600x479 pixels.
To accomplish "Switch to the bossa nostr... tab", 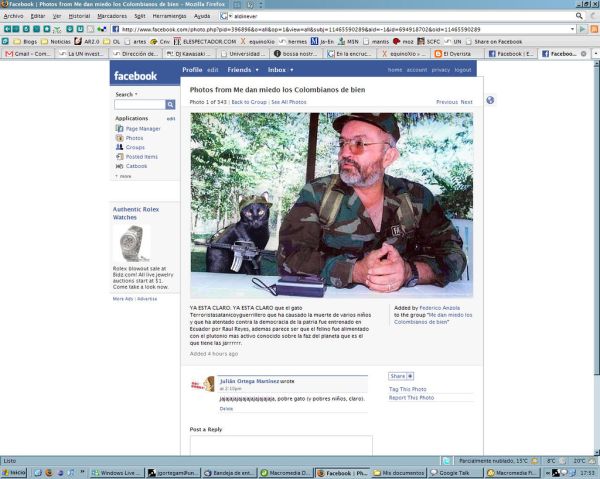I will (x=296, y=54).
